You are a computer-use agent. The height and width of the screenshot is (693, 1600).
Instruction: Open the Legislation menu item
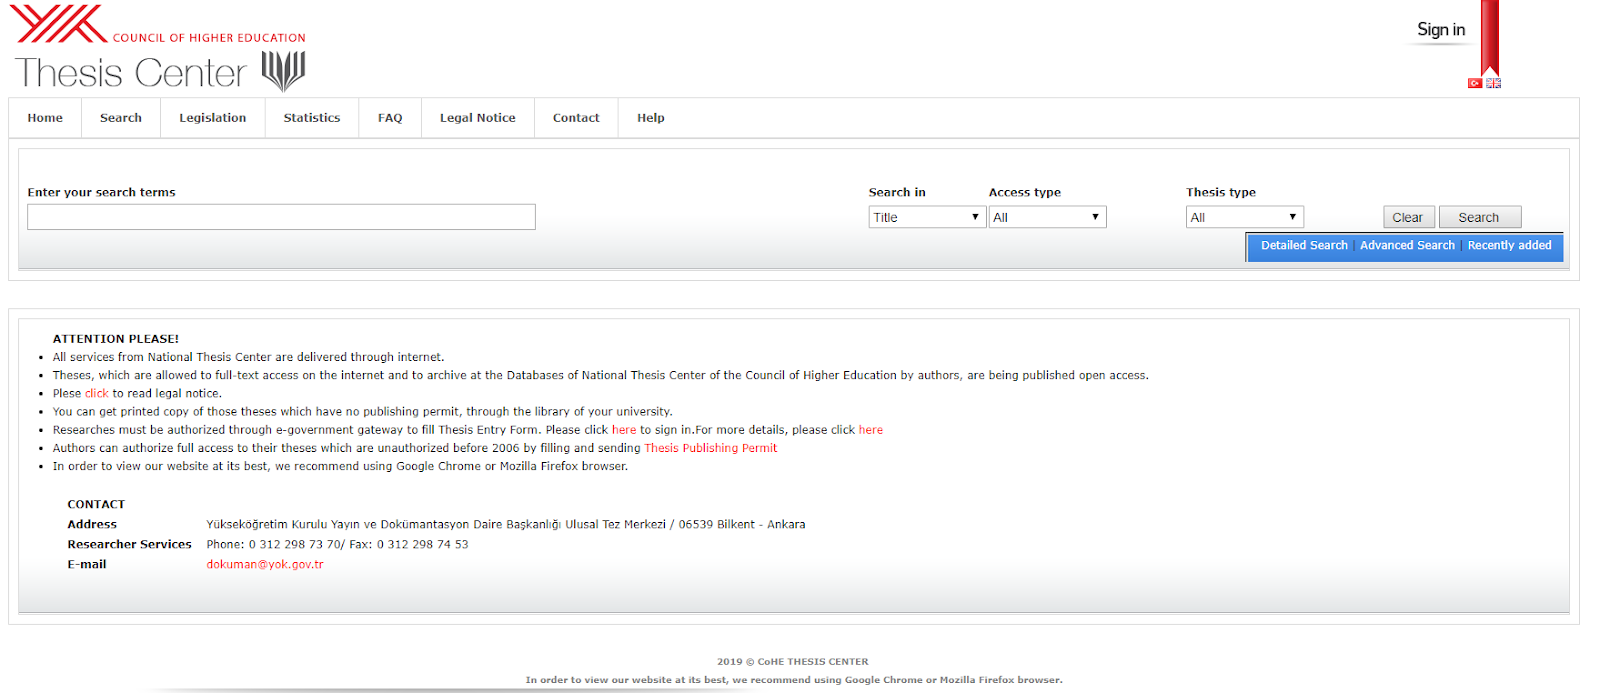coord(213,118)
